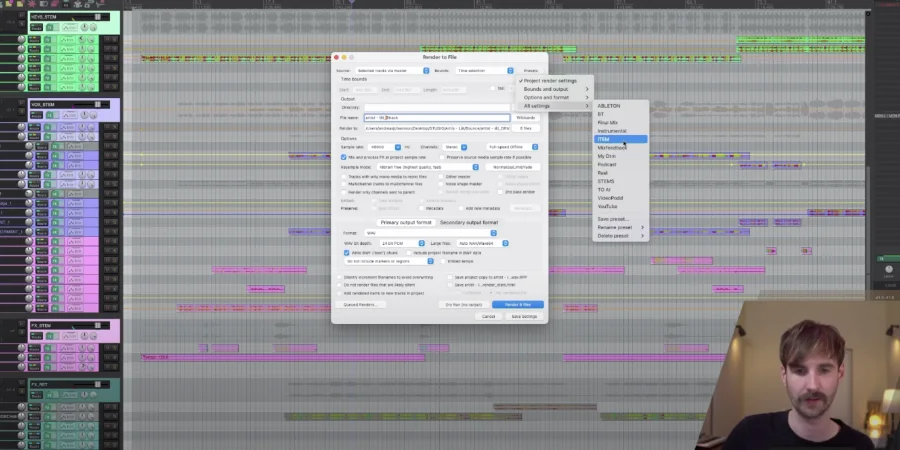Open the Options and format submenu

click(554, 98)
